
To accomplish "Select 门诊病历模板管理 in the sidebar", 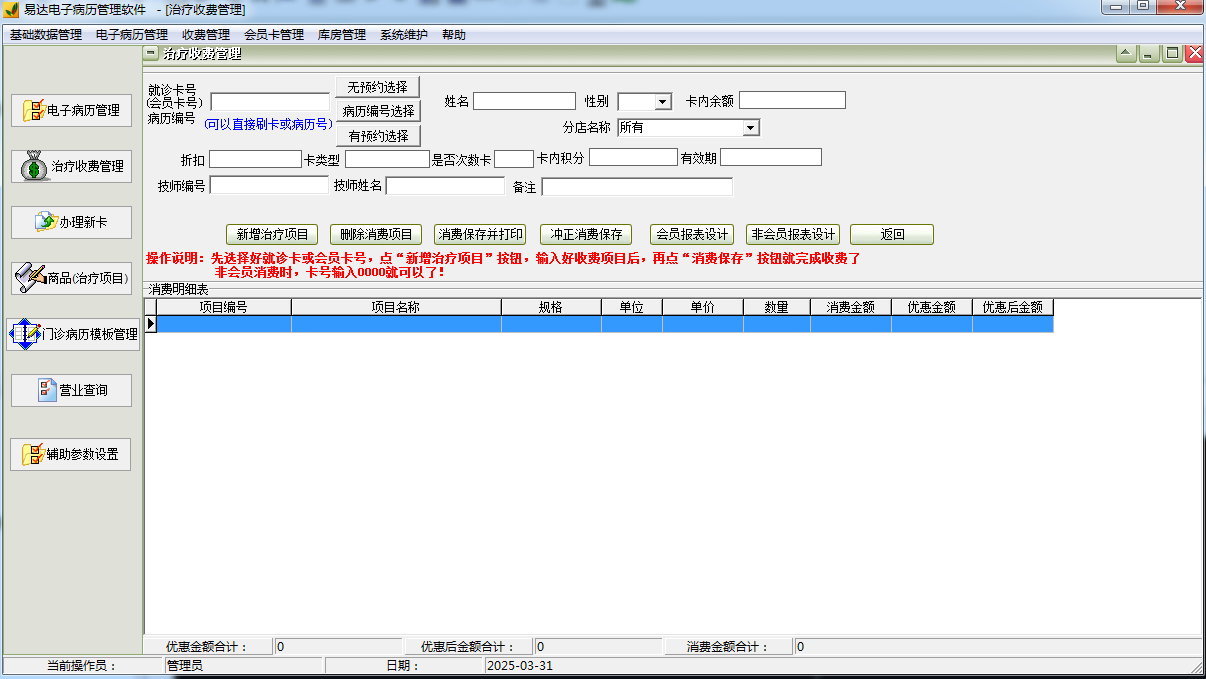I will coord(70,334).
